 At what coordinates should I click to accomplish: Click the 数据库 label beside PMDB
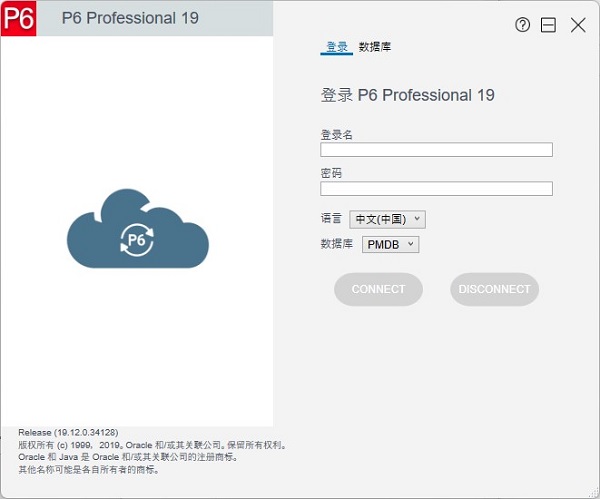[336, 244]
